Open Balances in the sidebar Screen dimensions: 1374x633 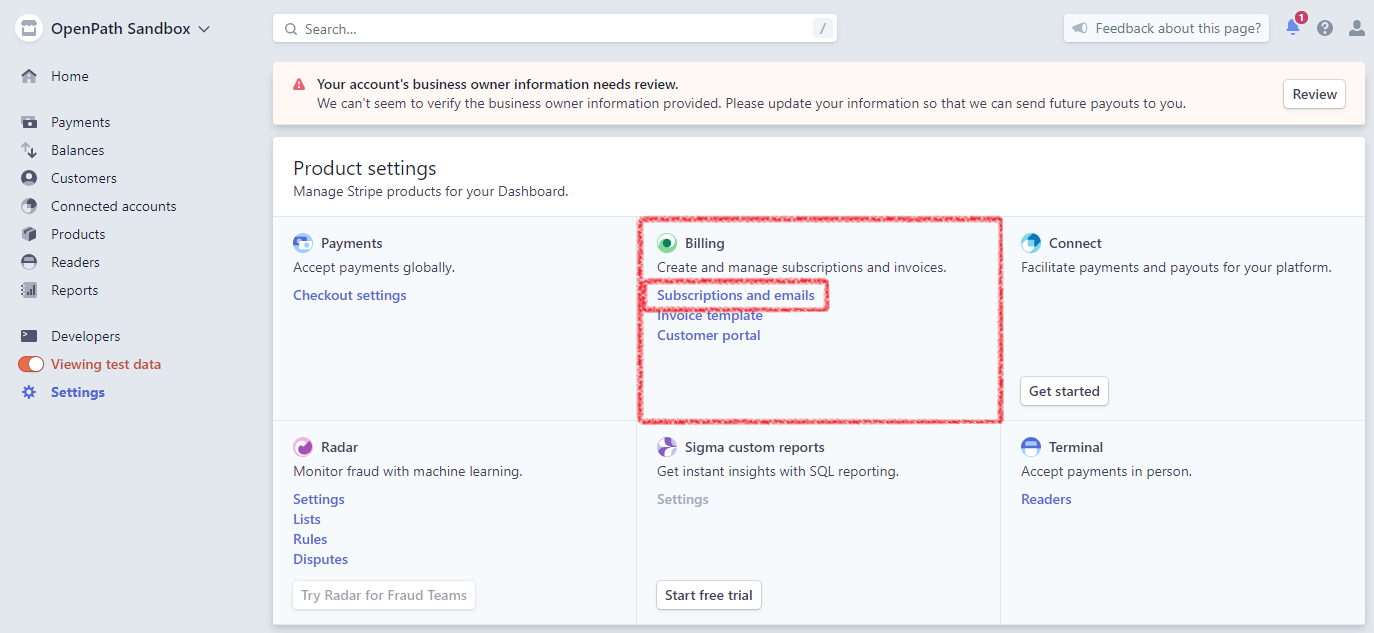click(x=78, y=150)
